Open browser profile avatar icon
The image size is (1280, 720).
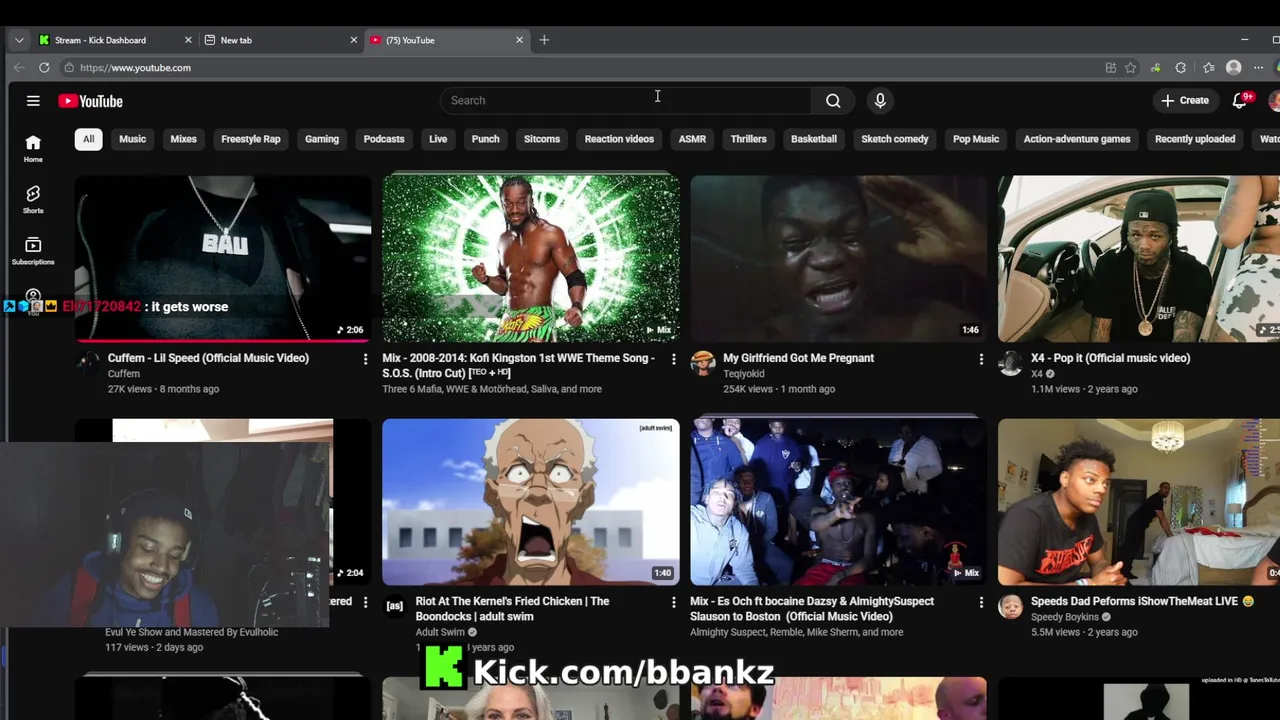[x=1233, y=67]
